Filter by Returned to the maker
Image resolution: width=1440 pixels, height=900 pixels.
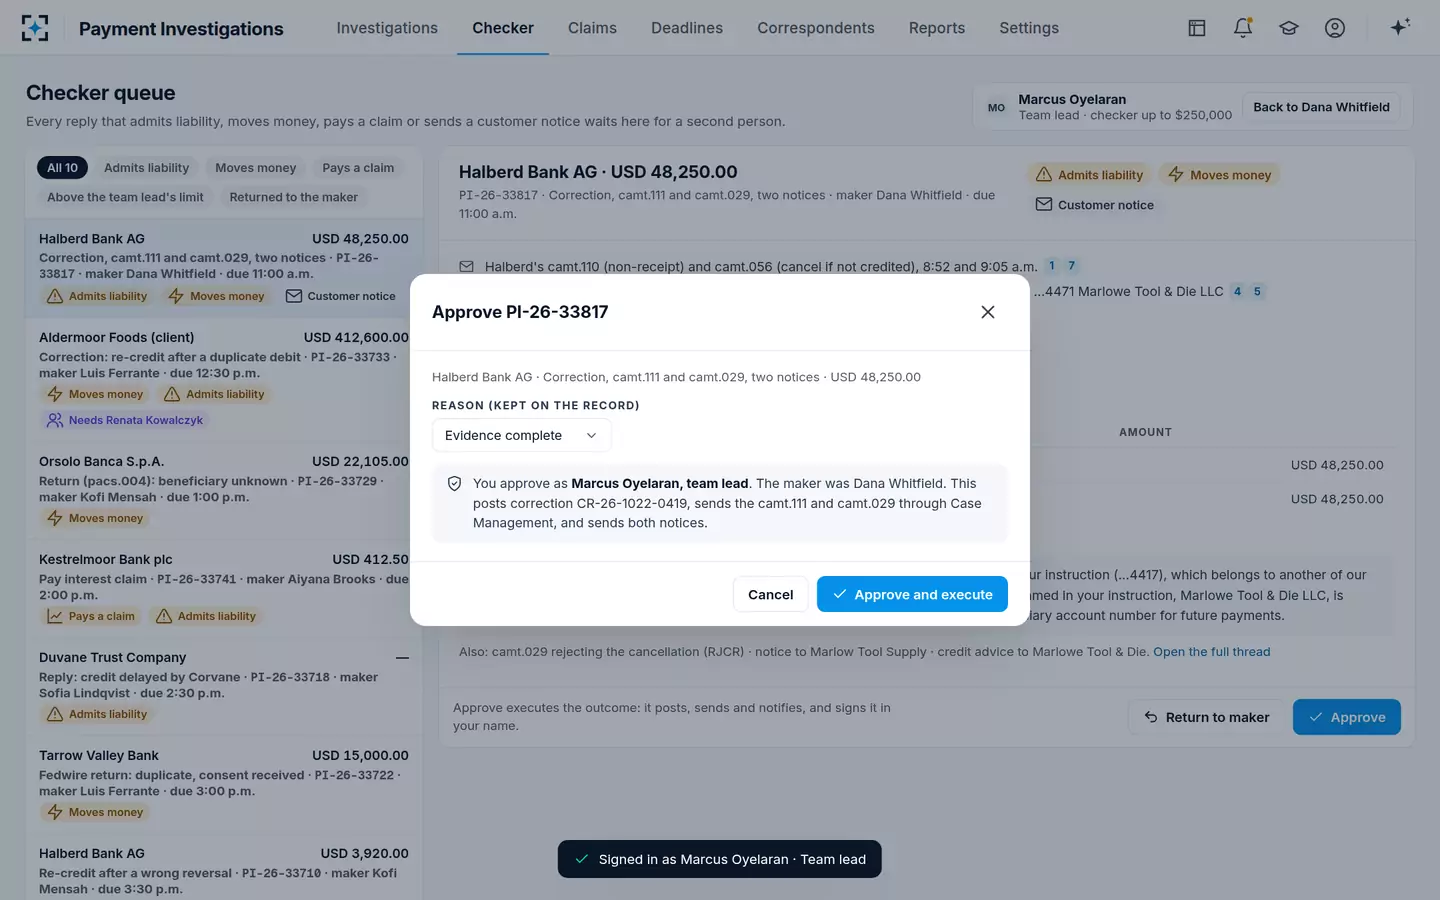point(293,197)
